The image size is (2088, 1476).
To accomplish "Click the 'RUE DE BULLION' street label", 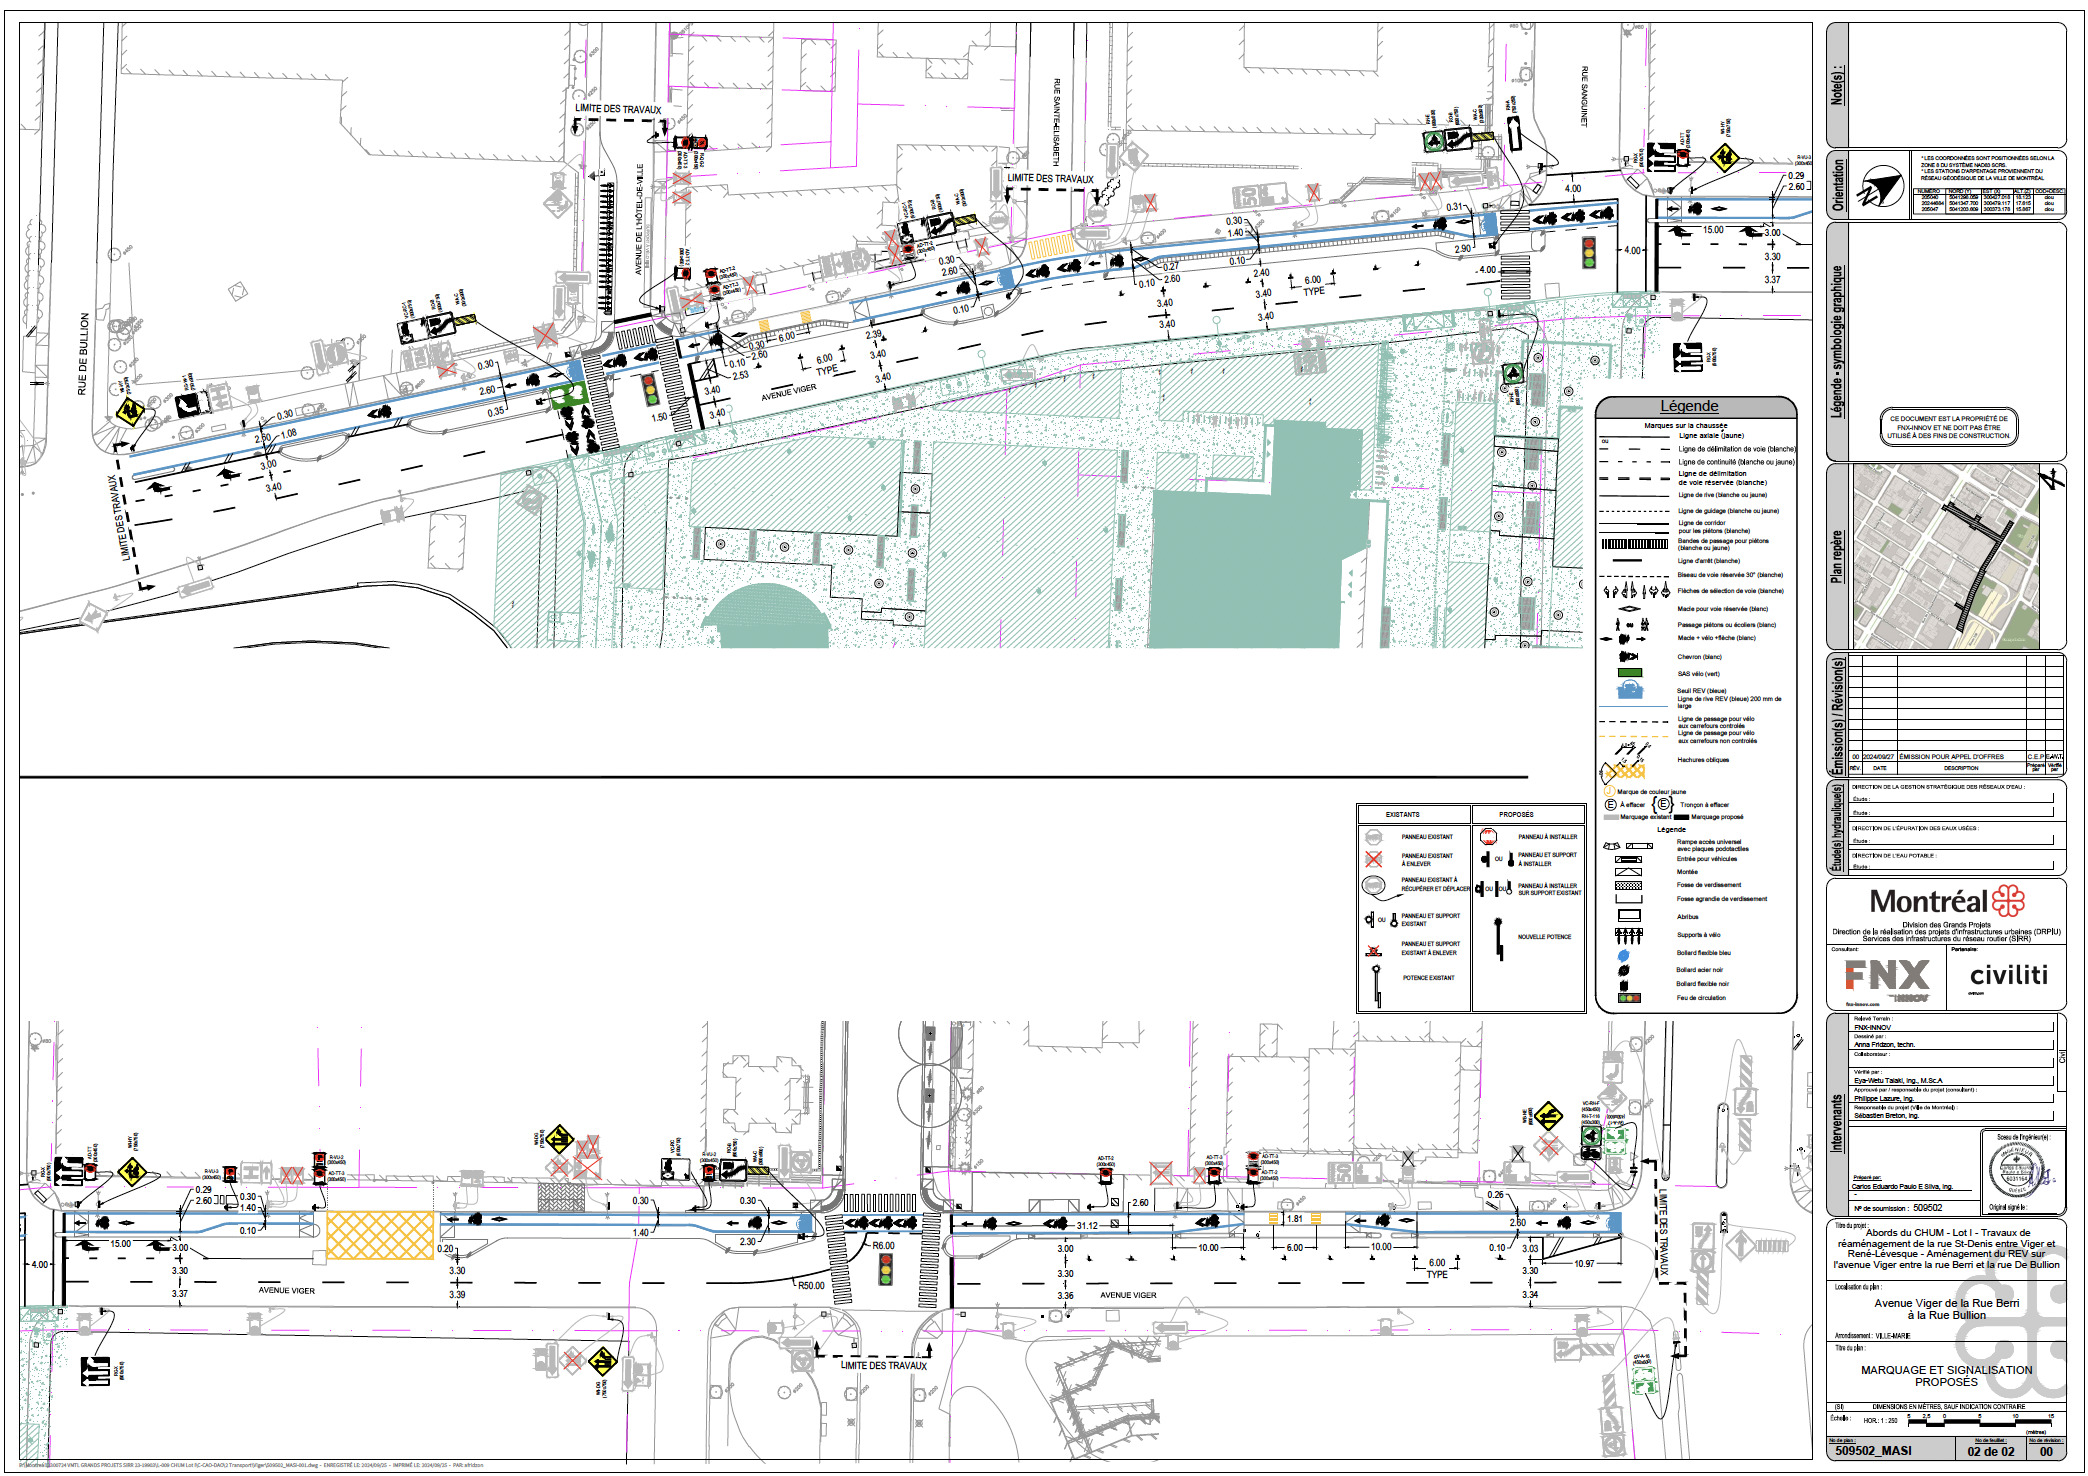I will point(83,354).
